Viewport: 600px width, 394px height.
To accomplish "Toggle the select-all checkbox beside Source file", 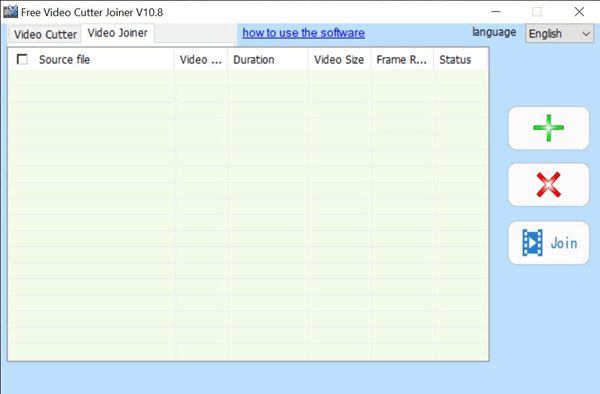I will click(22, 59).
